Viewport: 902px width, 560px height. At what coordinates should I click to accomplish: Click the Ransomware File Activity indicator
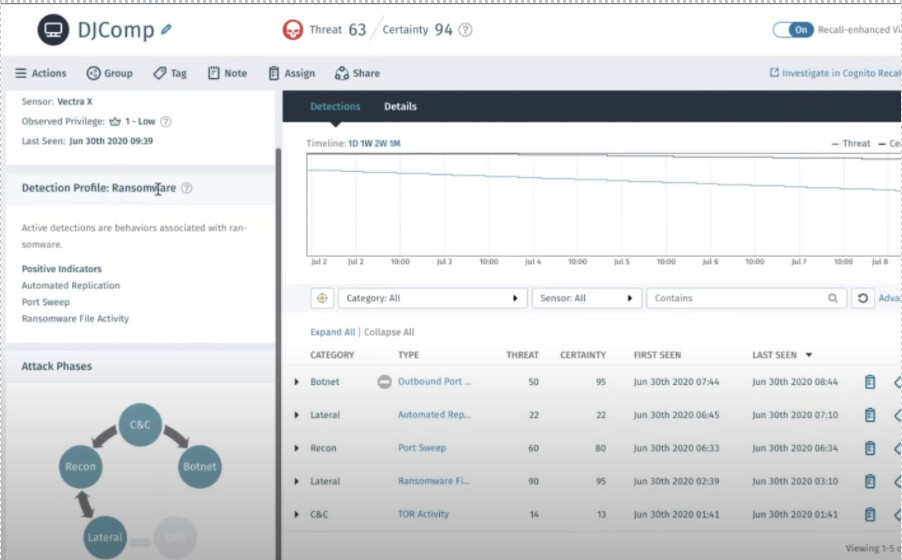75,319
